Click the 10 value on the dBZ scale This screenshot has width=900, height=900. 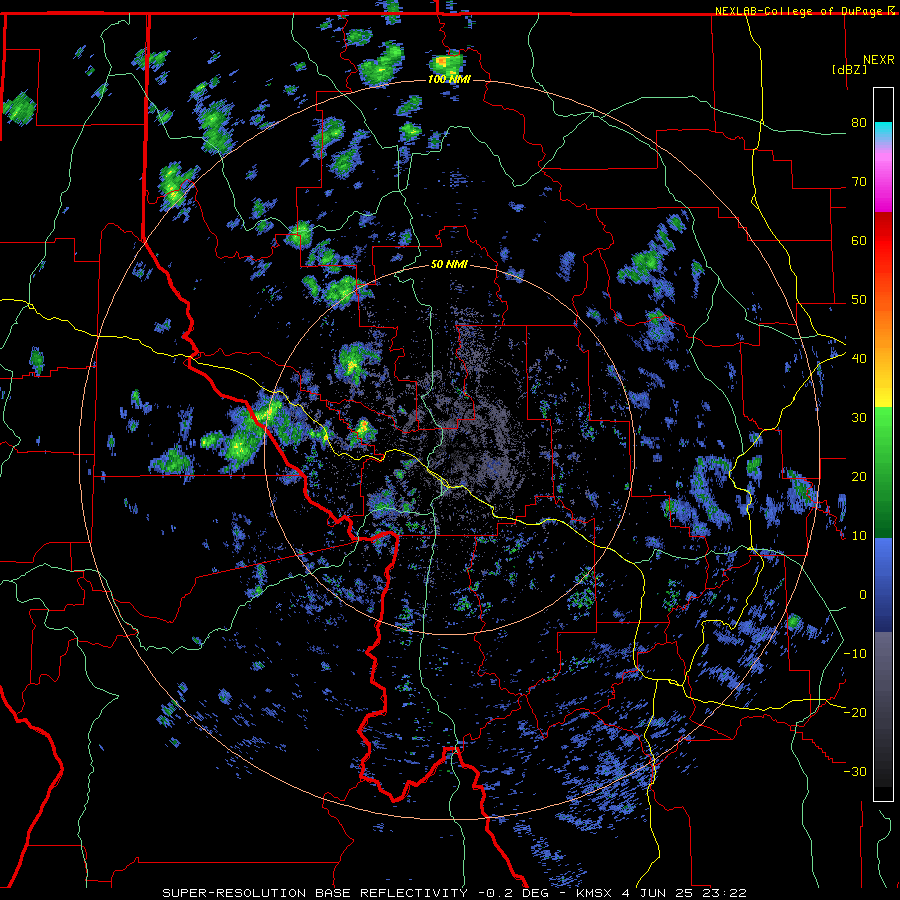[859, 536]
